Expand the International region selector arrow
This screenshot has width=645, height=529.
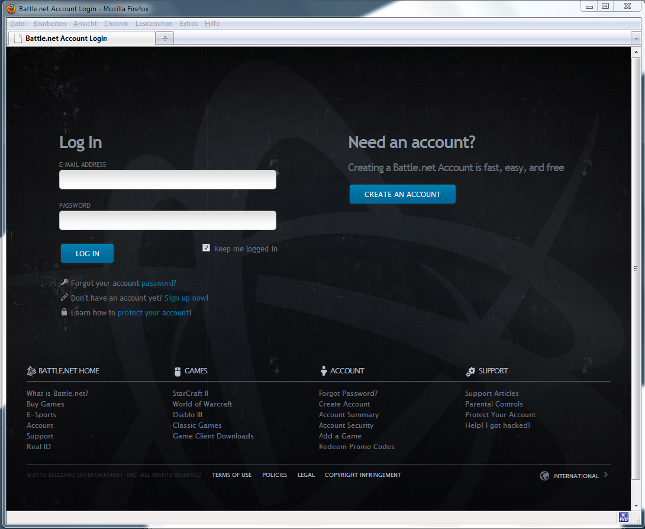click(606, 475)
